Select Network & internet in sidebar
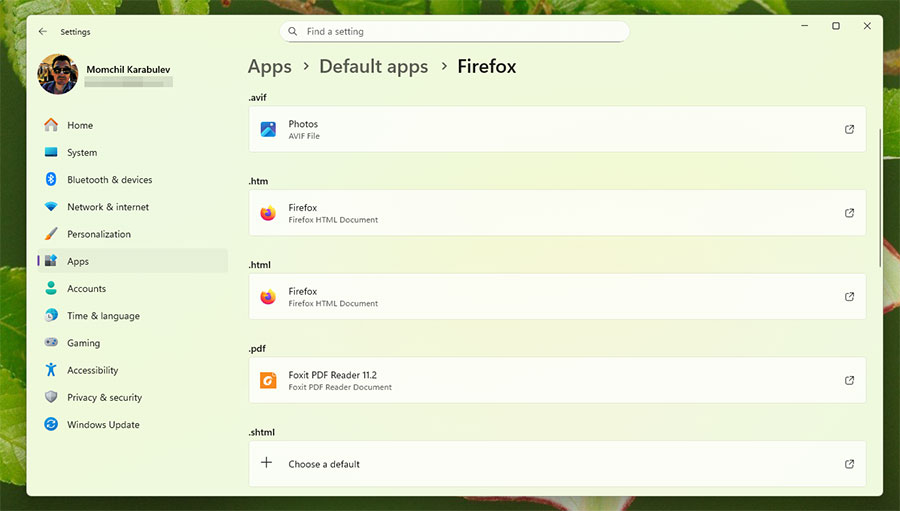Viewport: 900px width, 511px height. 107,207
